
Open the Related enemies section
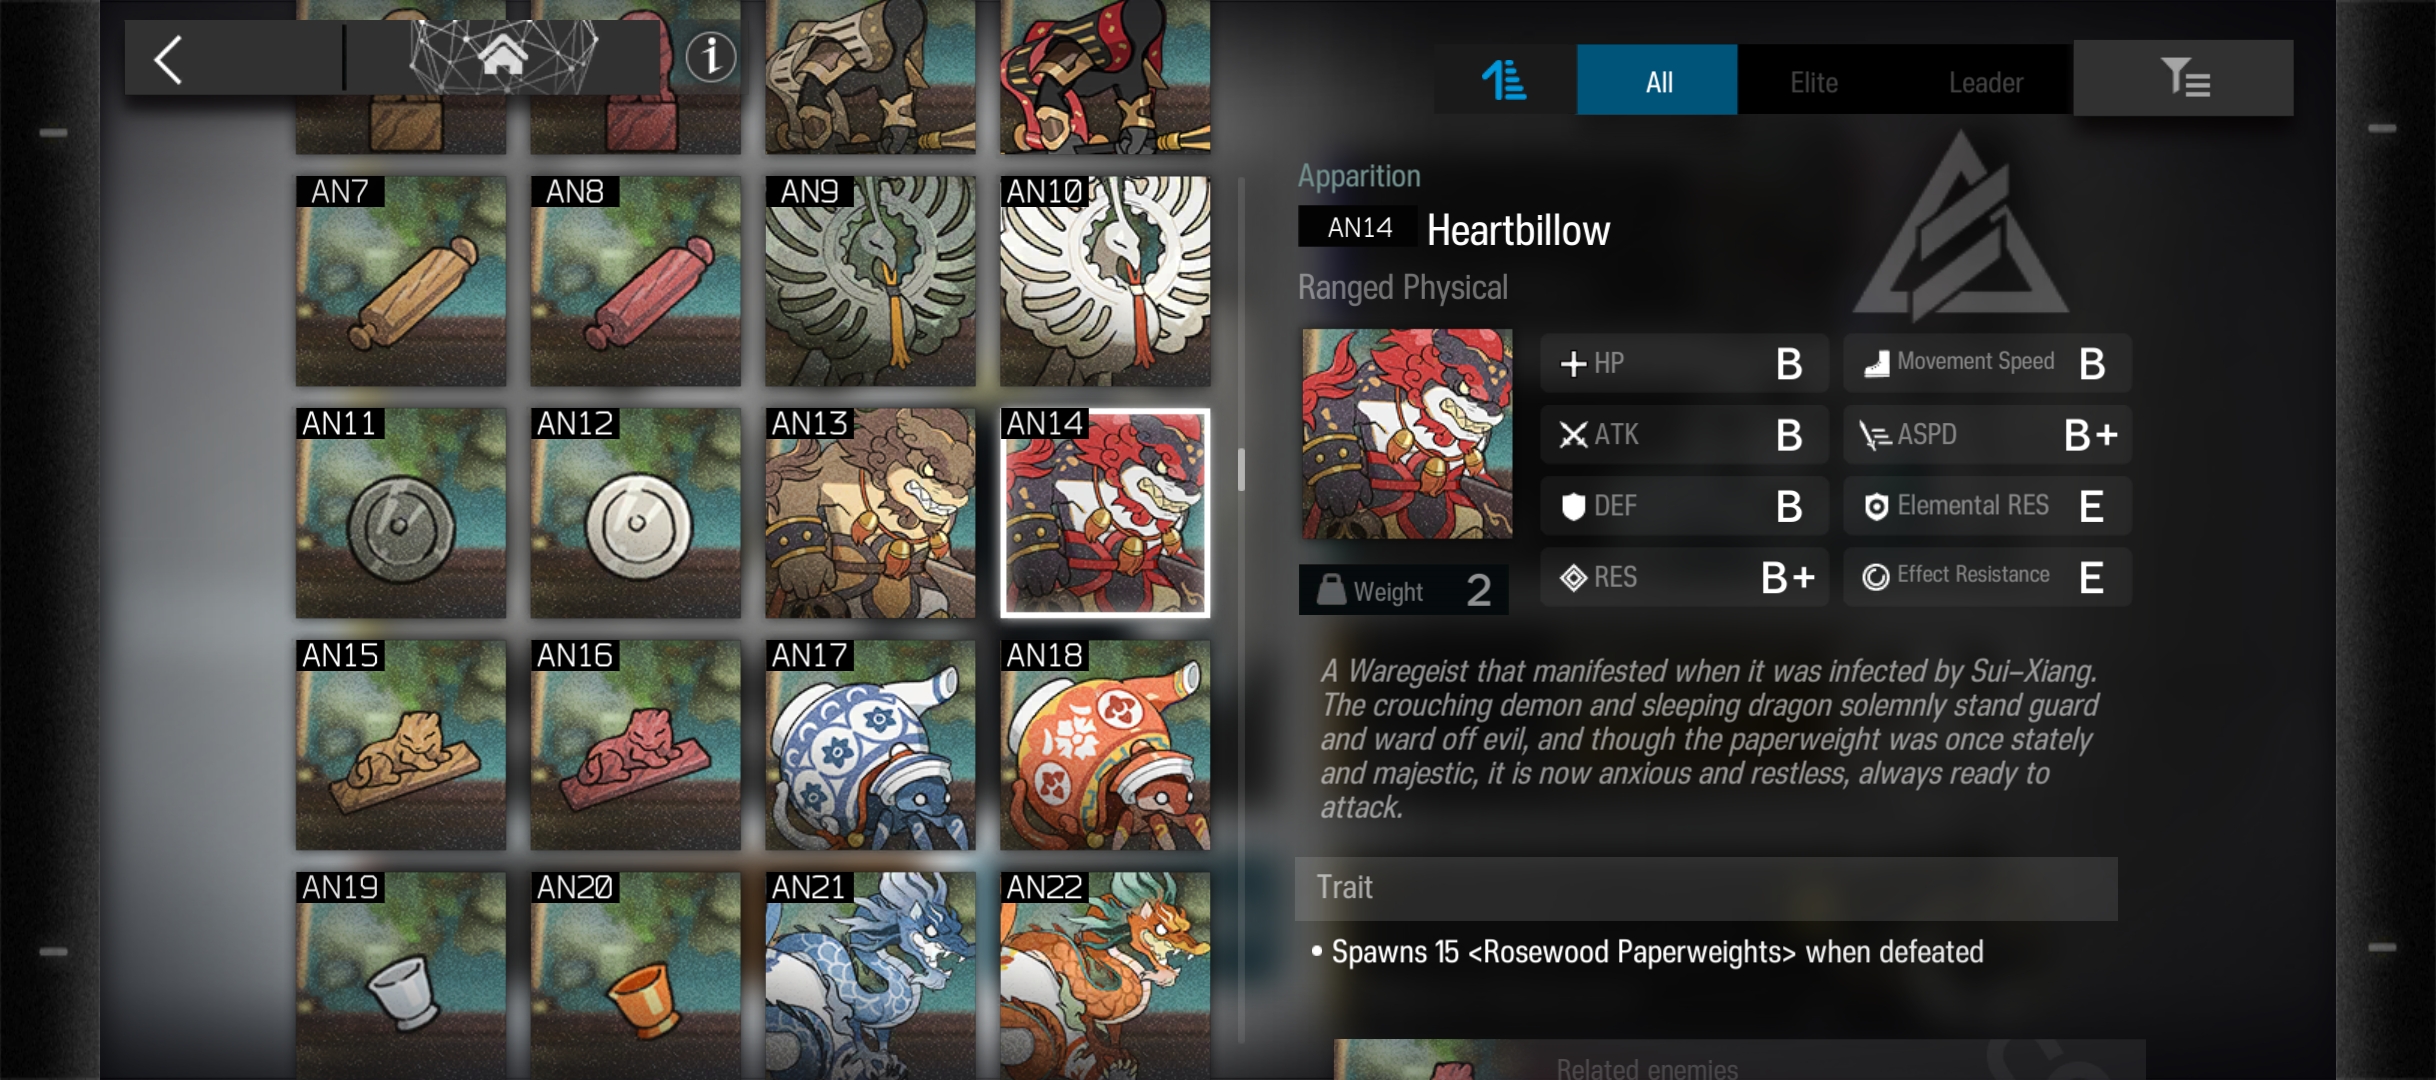[1740, 1060]
